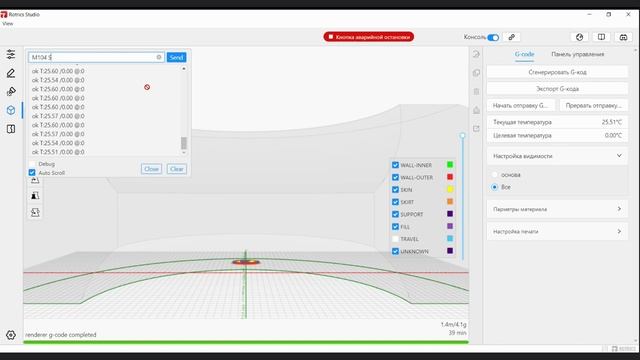Open the Discord icon in top-right toolbar
The height and width of the screenshot is (360, 640).
coord(623,37)
